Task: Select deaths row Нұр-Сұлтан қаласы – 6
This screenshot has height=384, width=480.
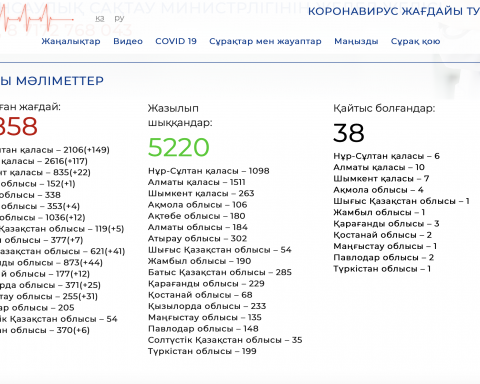Action: click(x=386, y=156)
